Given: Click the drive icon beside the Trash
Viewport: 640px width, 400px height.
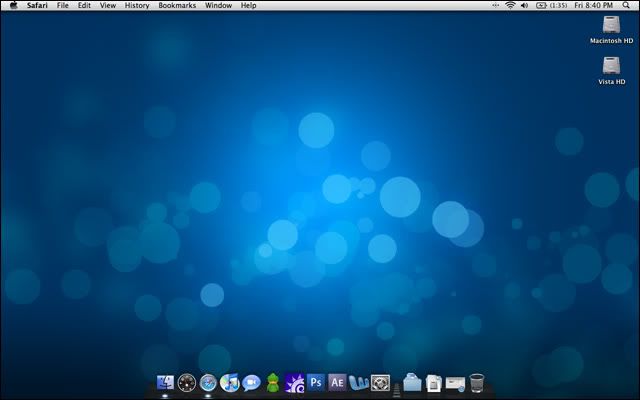Looking at the screenshot, I should click(455, 384).
